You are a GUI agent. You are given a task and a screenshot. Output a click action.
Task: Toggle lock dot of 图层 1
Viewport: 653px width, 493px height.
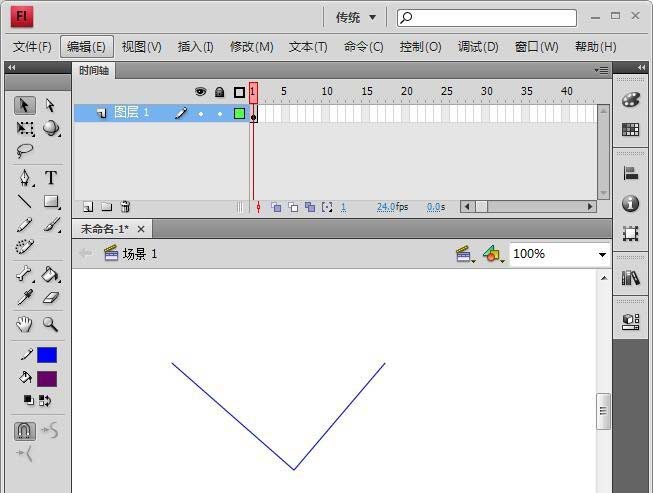220,114
